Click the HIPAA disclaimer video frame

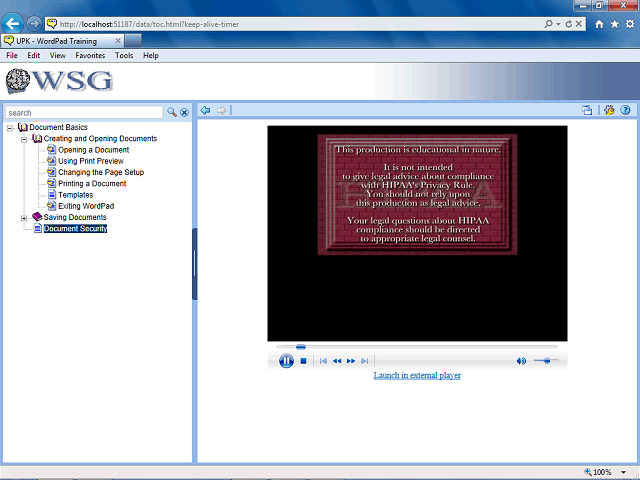[x=417, y=233]
